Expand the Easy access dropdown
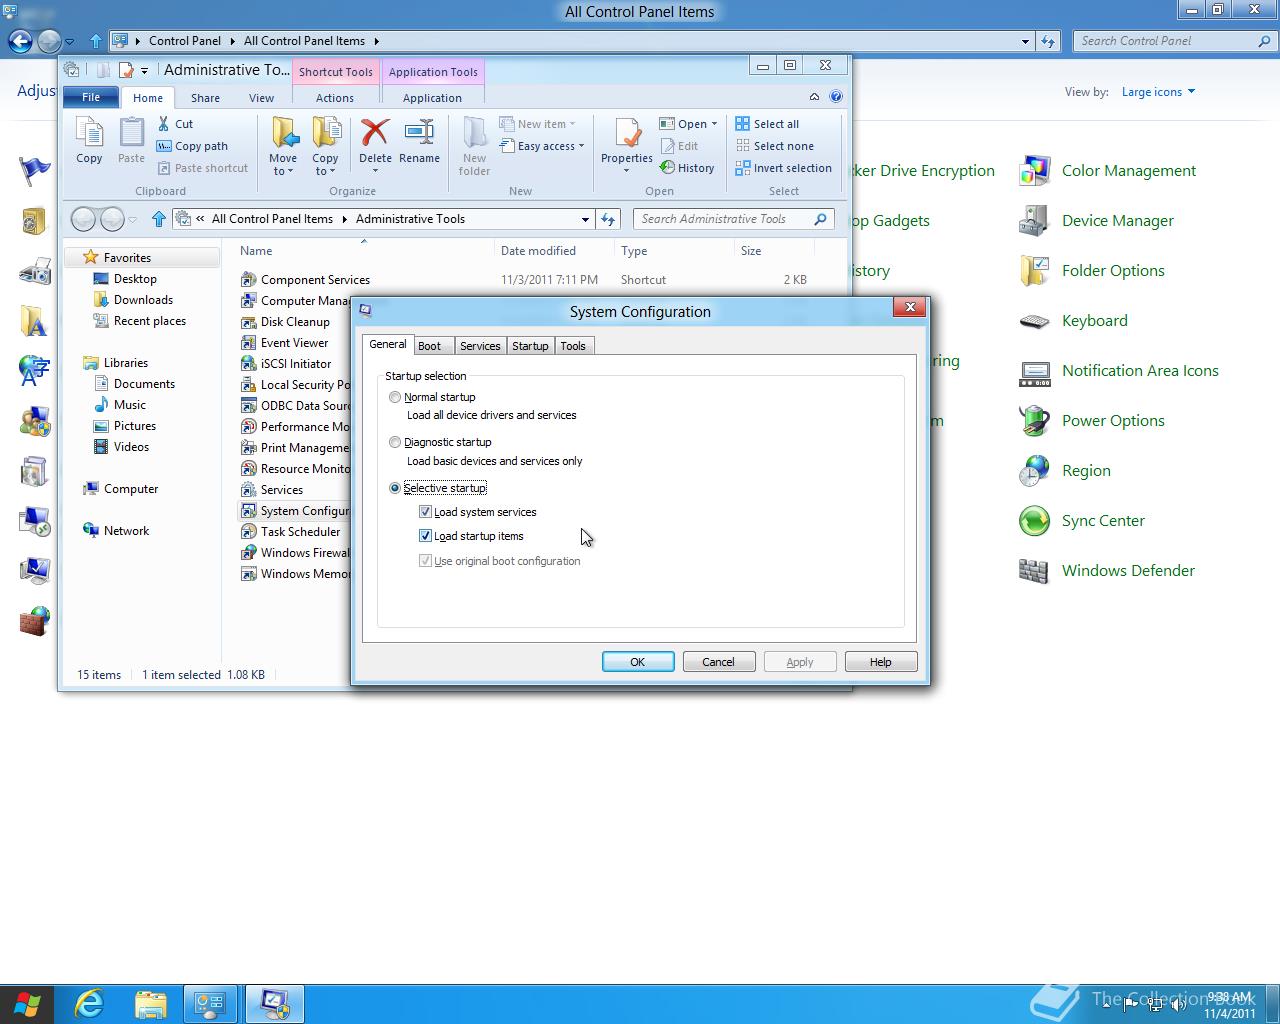 [x=581, y=146]
